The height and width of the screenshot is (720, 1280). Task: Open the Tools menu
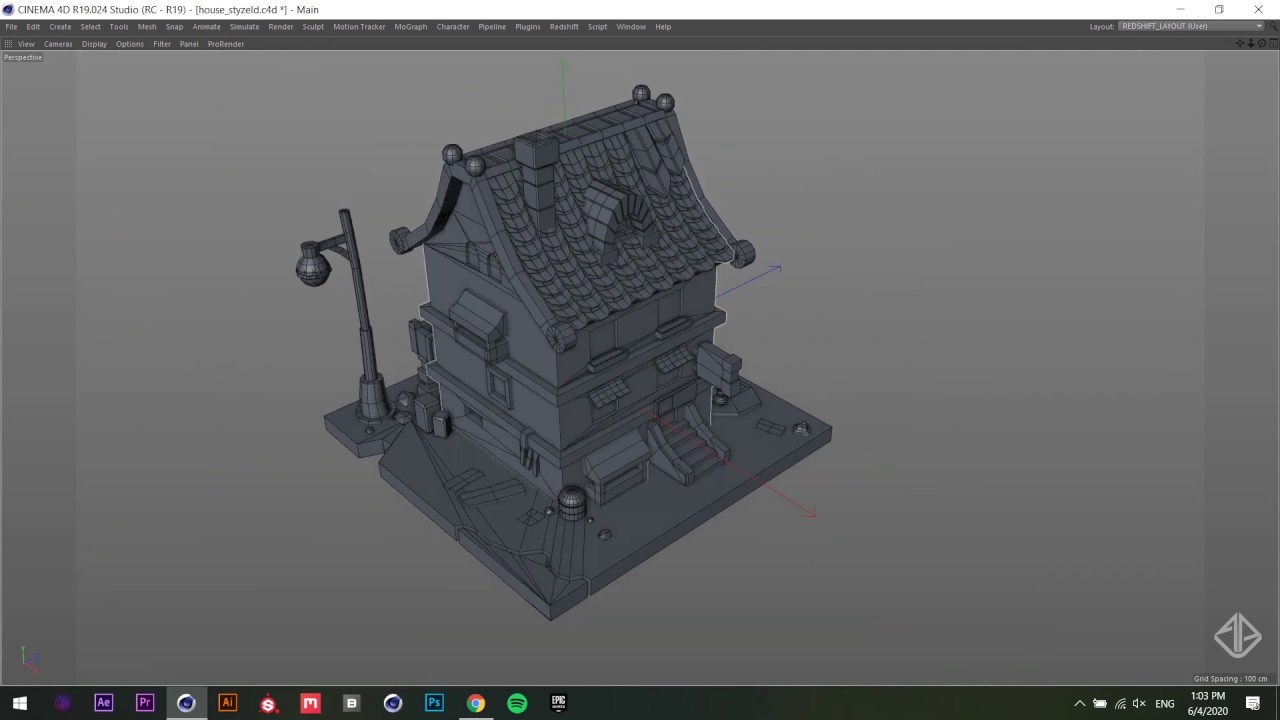tap(119, 27)
